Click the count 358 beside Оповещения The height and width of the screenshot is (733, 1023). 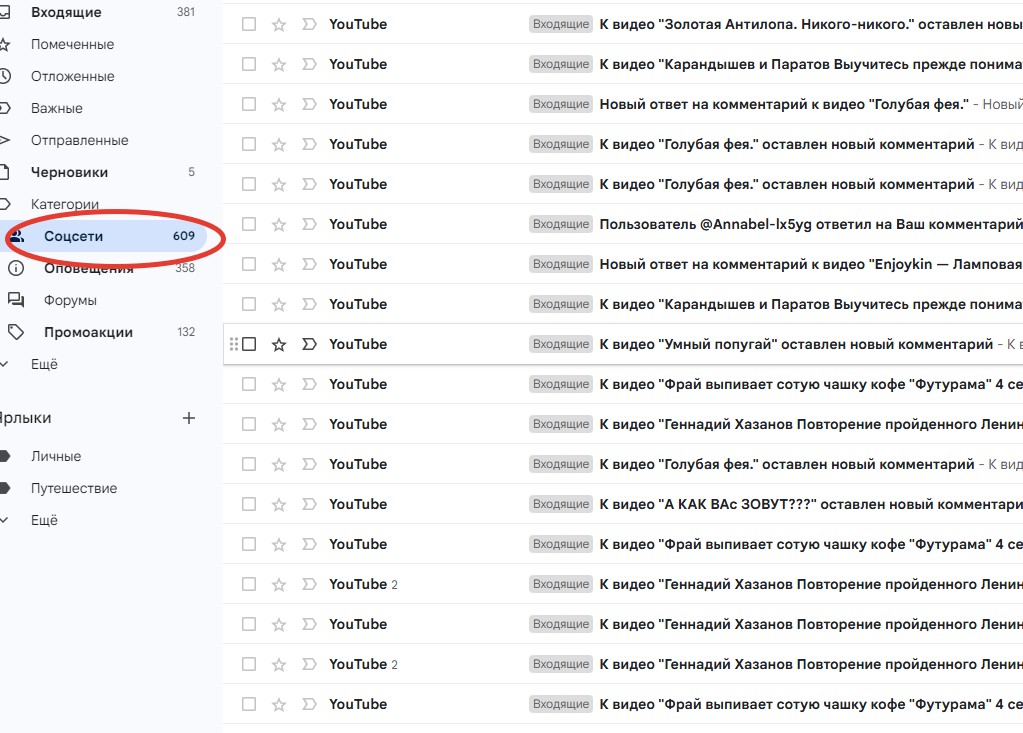185,268
